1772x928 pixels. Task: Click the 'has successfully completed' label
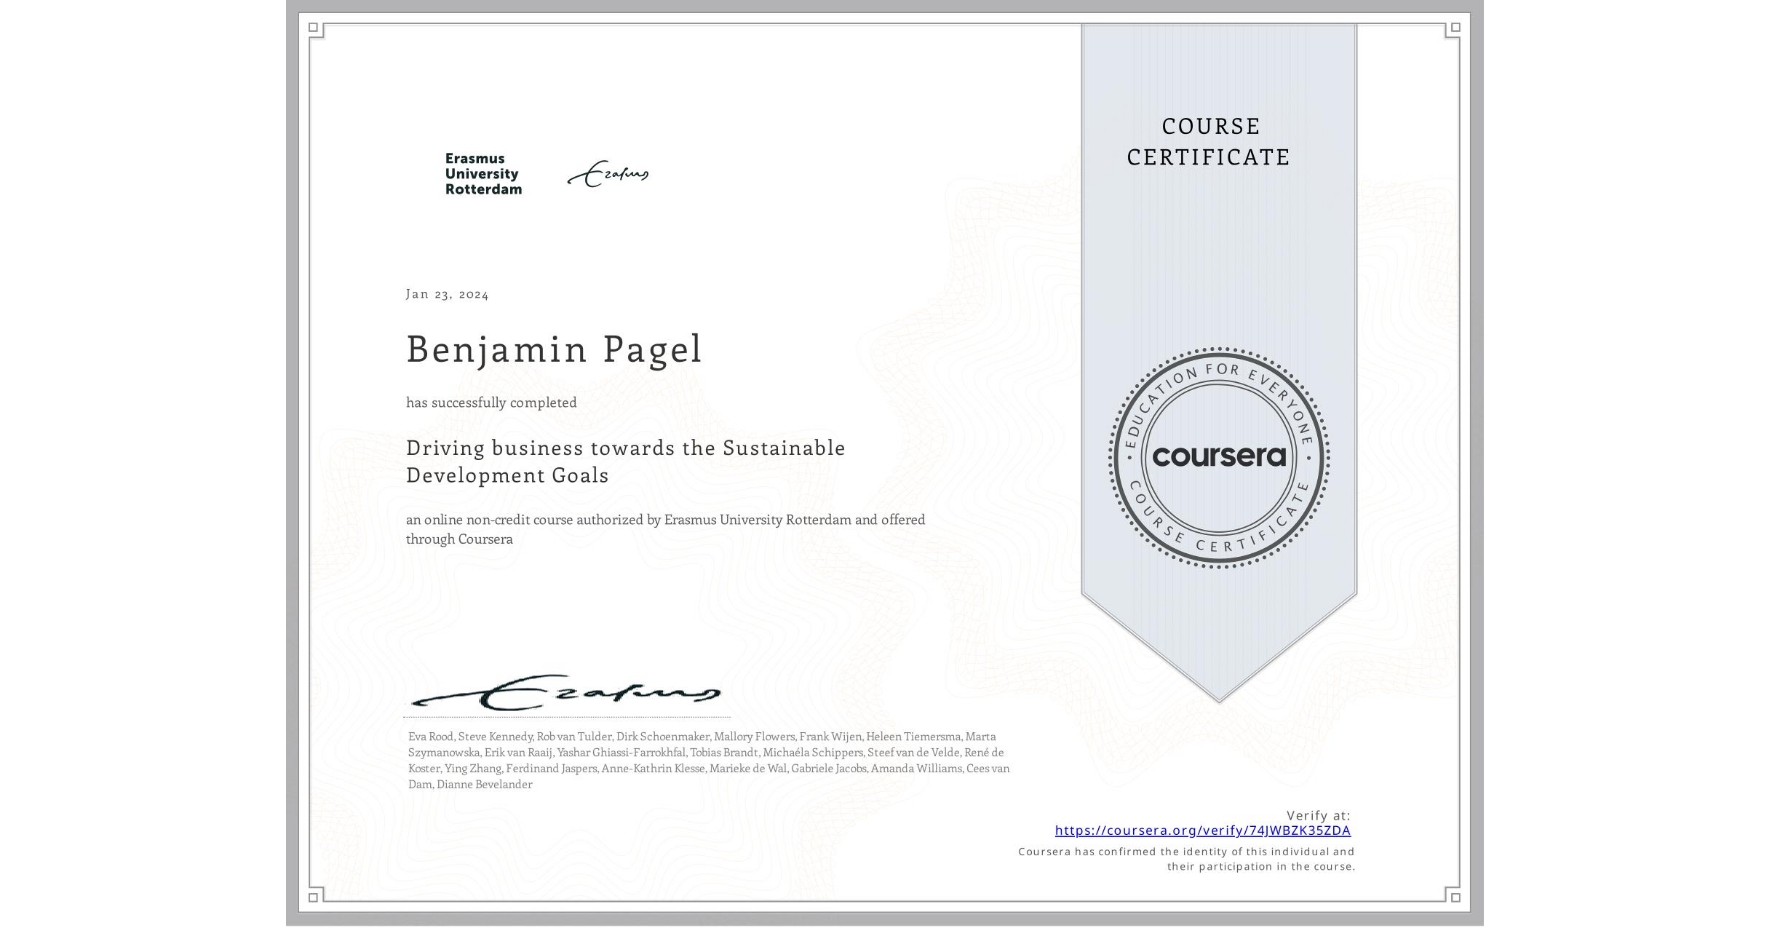(491, 402)
